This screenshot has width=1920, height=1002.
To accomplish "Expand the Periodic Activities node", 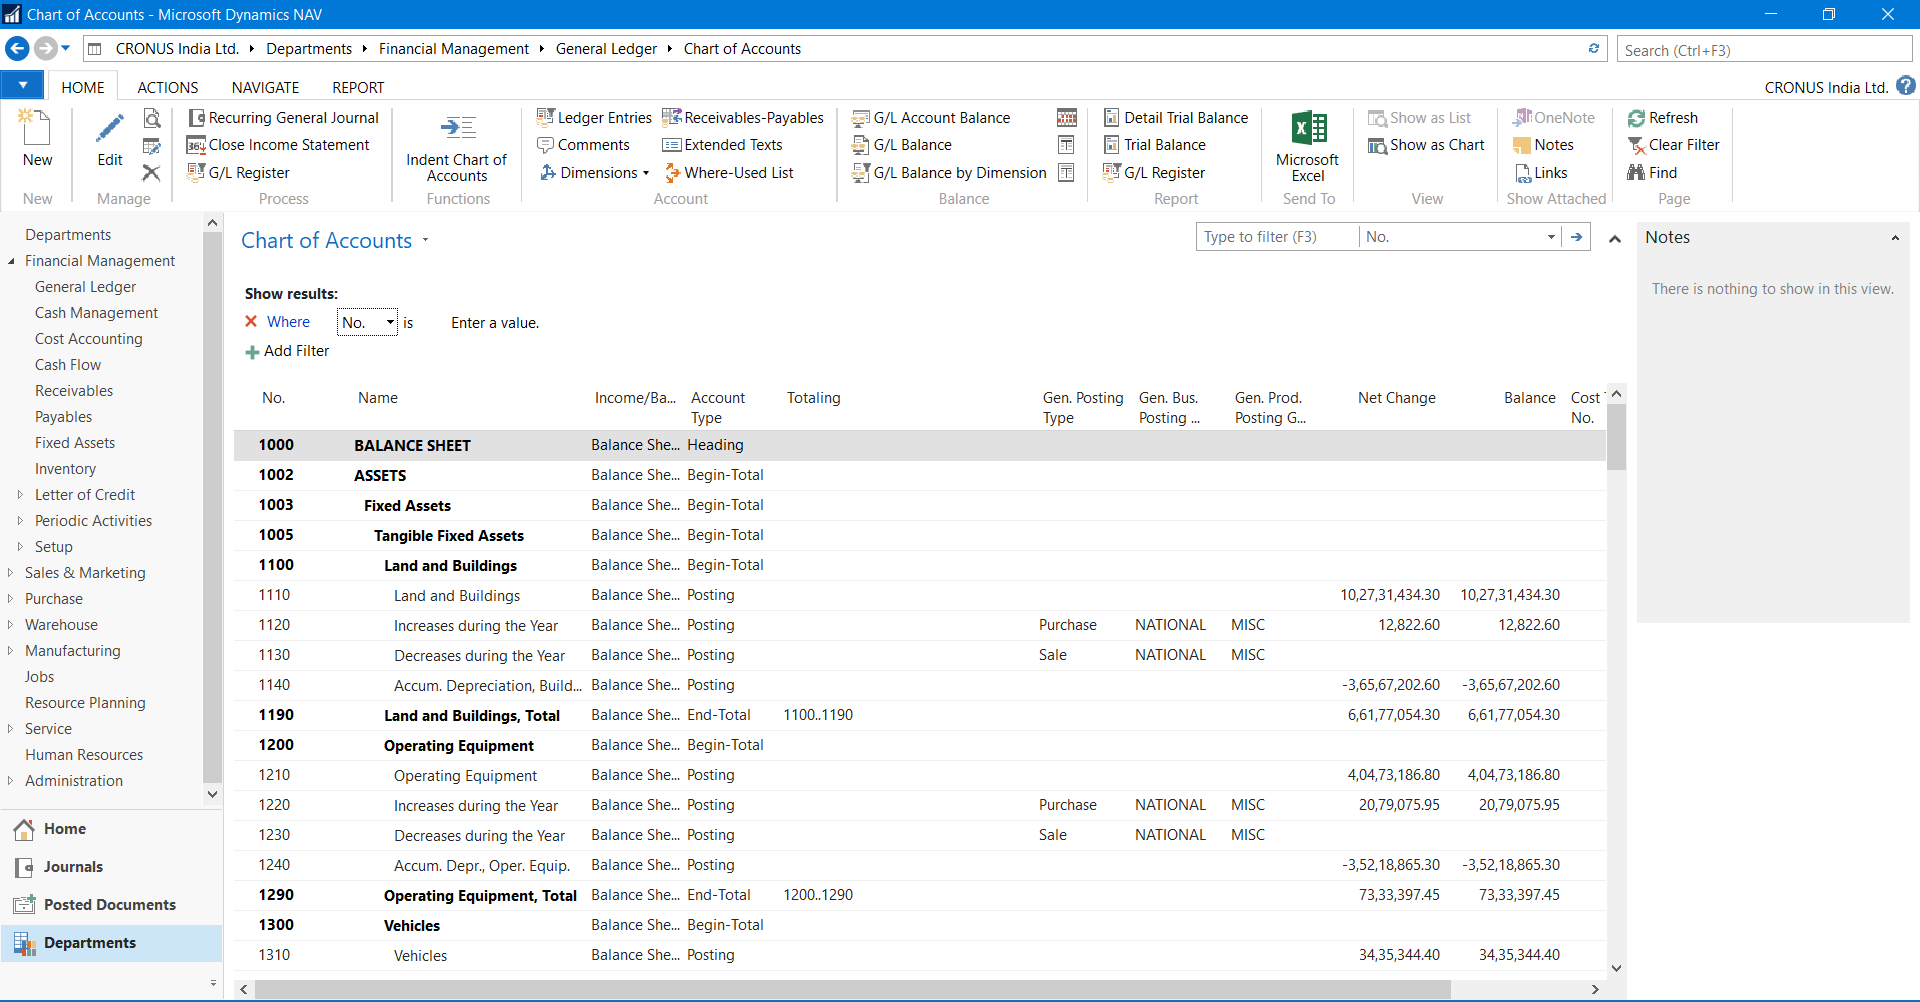I will click(x=20, y=521).
